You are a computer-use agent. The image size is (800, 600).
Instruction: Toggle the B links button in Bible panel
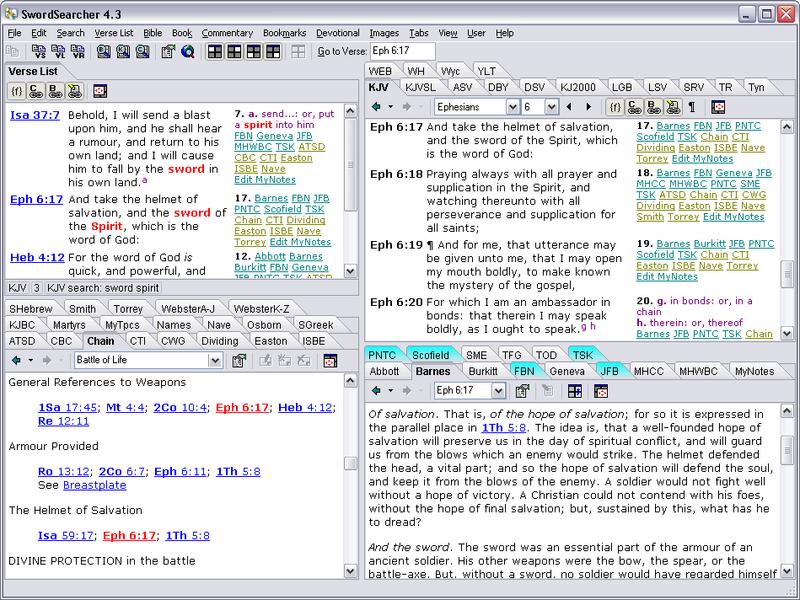pyautogui.click(x=654, y=107)
